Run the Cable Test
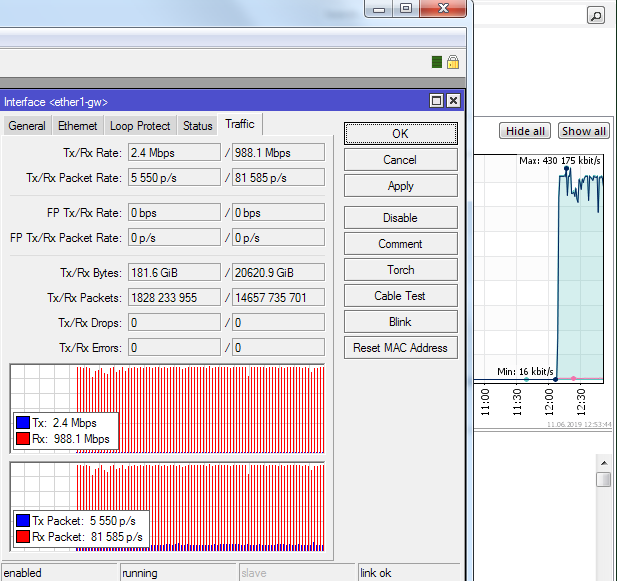 [401, 295]
